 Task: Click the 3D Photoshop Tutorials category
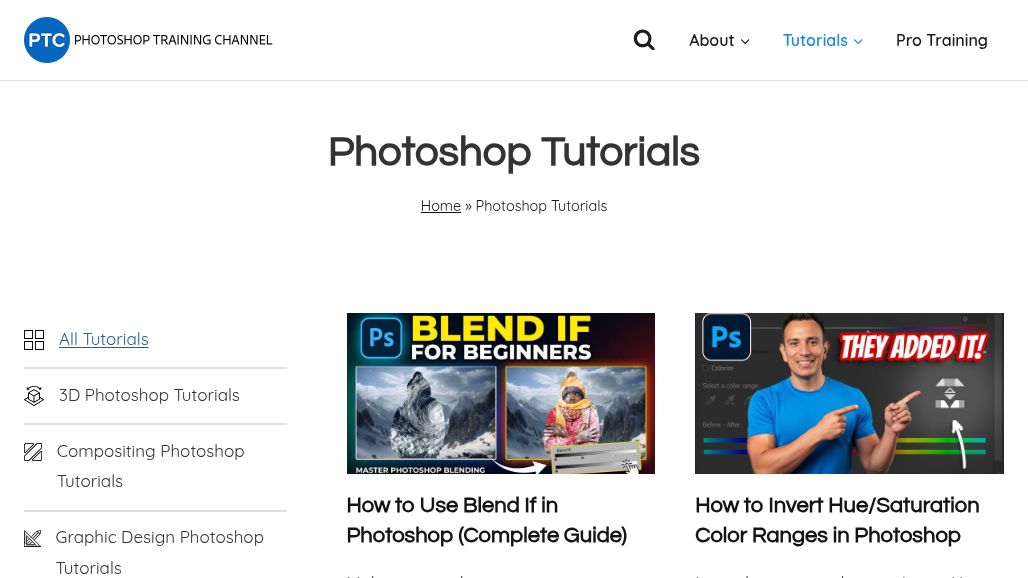click(x=148, y=395)
